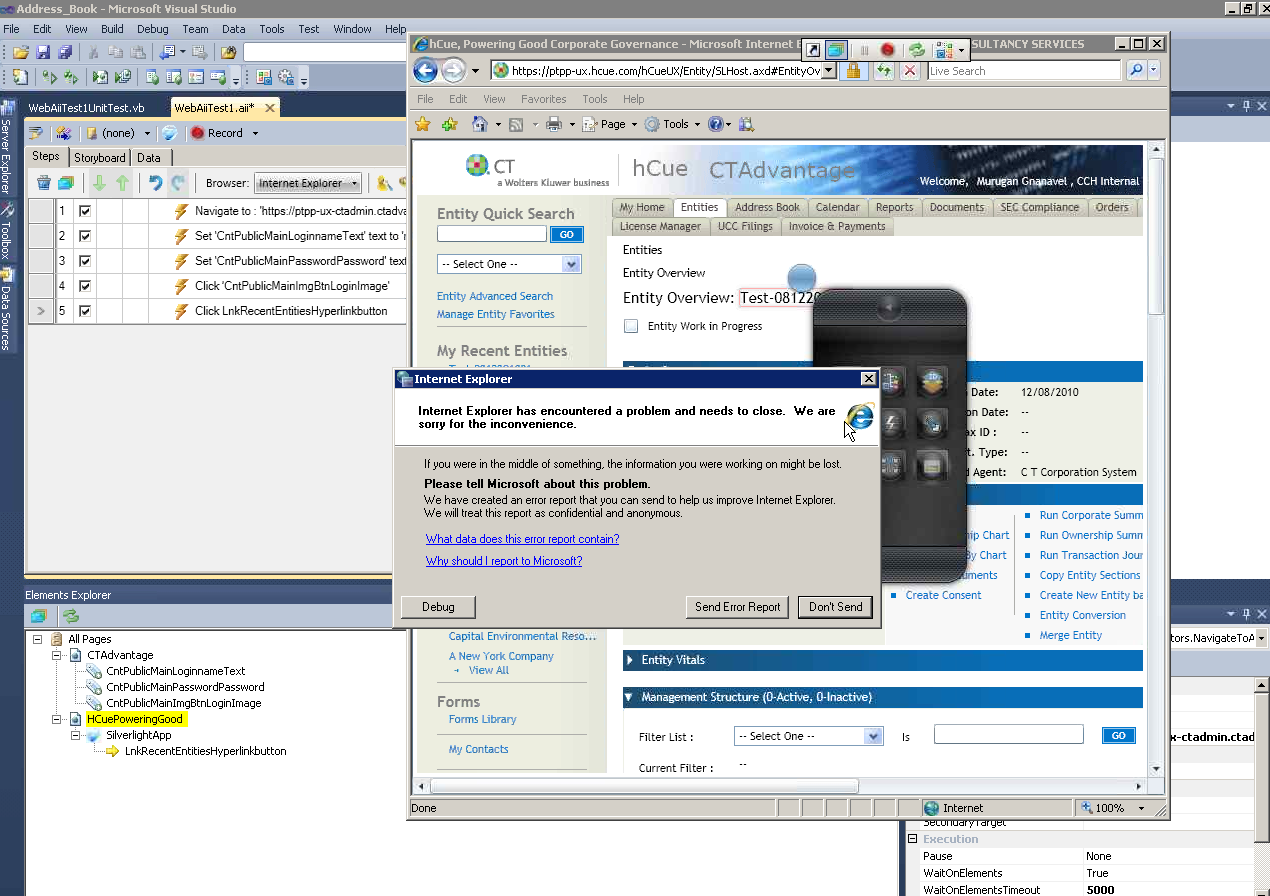The height and width of the screenshot is (896, 1270).
Task: Click the red Record button icon in test toolbar
Action: 197,133
